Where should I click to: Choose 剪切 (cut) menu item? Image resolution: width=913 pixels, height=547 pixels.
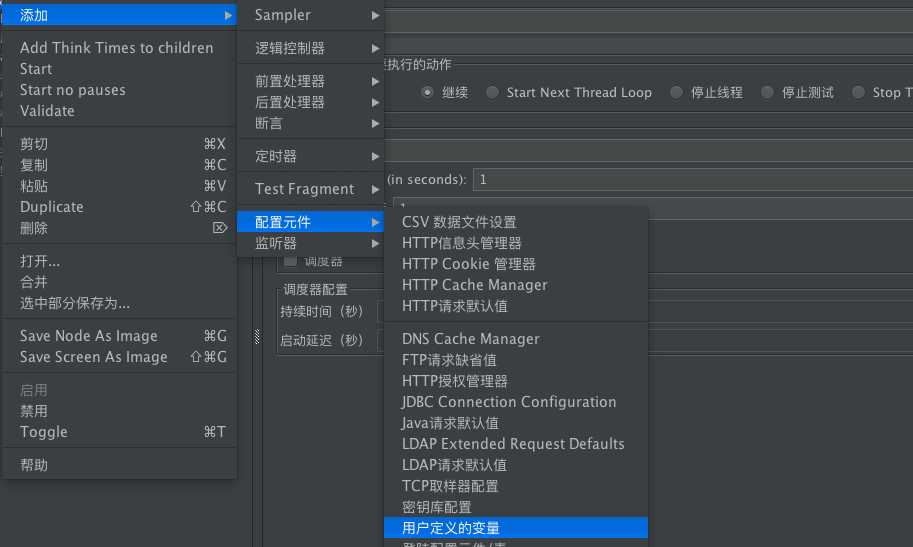tap(119, 144)
